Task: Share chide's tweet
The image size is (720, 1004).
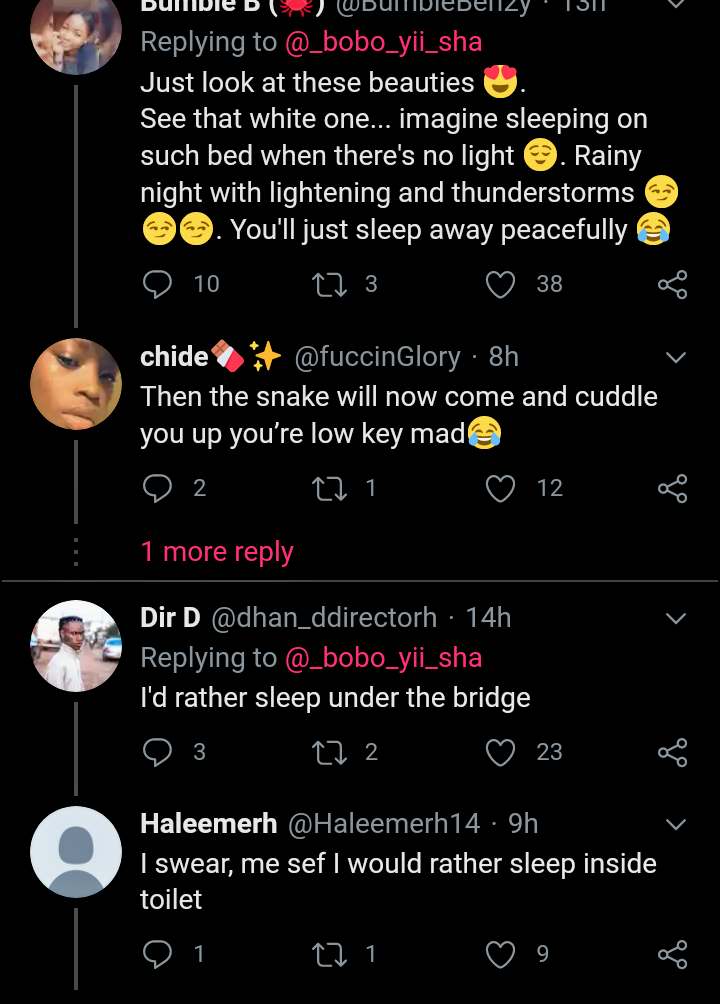Action: [x=673, y=488]
